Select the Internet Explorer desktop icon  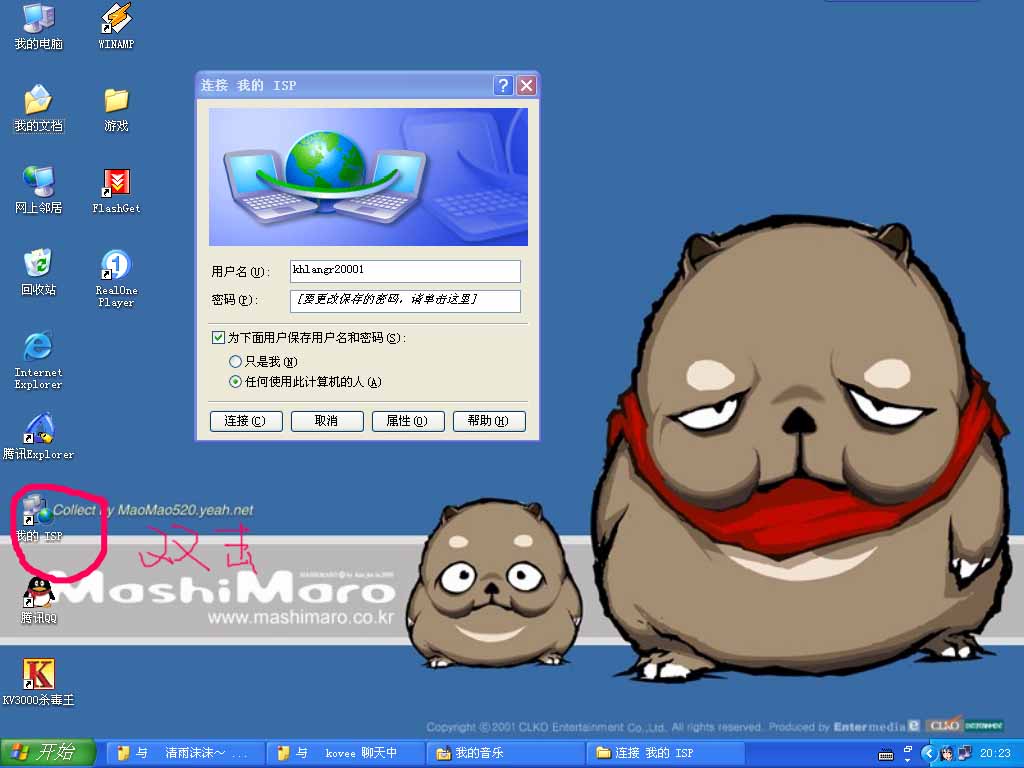pos(39,360)
